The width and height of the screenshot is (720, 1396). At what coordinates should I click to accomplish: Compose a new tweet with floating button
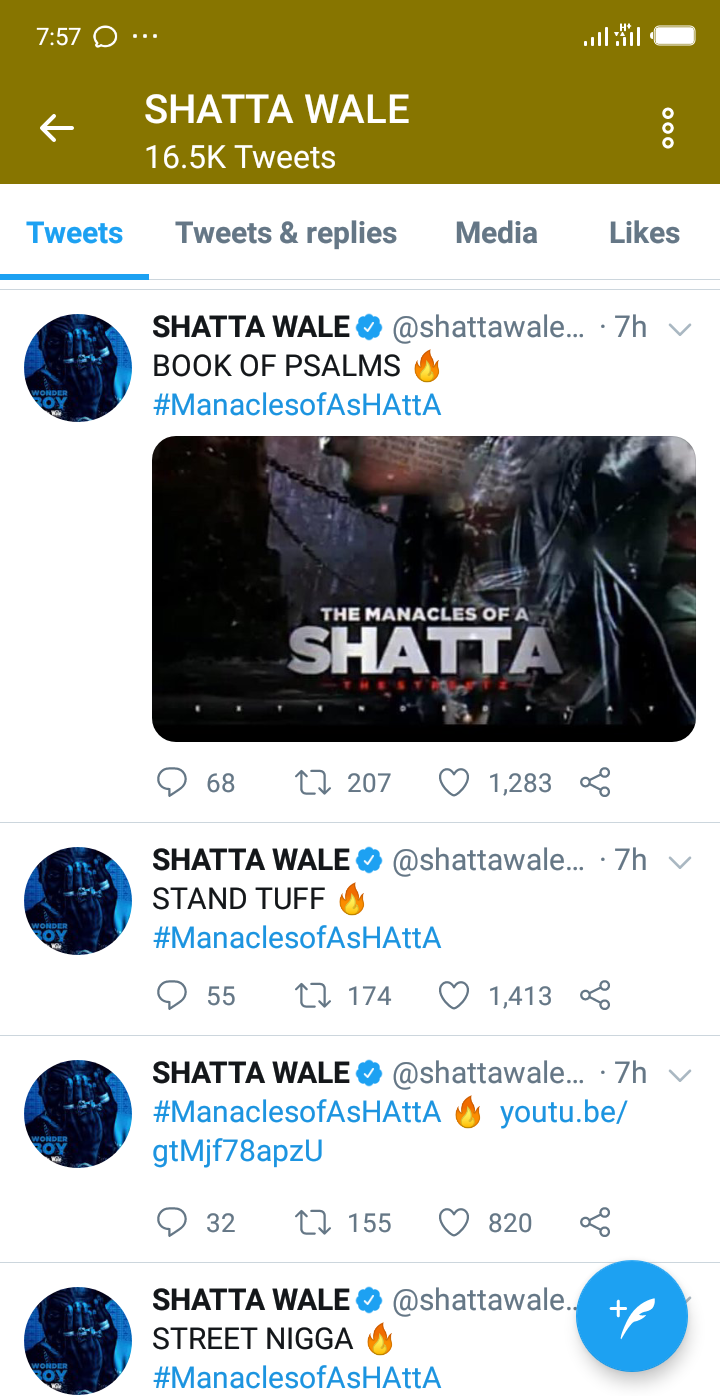(632, 1314)
